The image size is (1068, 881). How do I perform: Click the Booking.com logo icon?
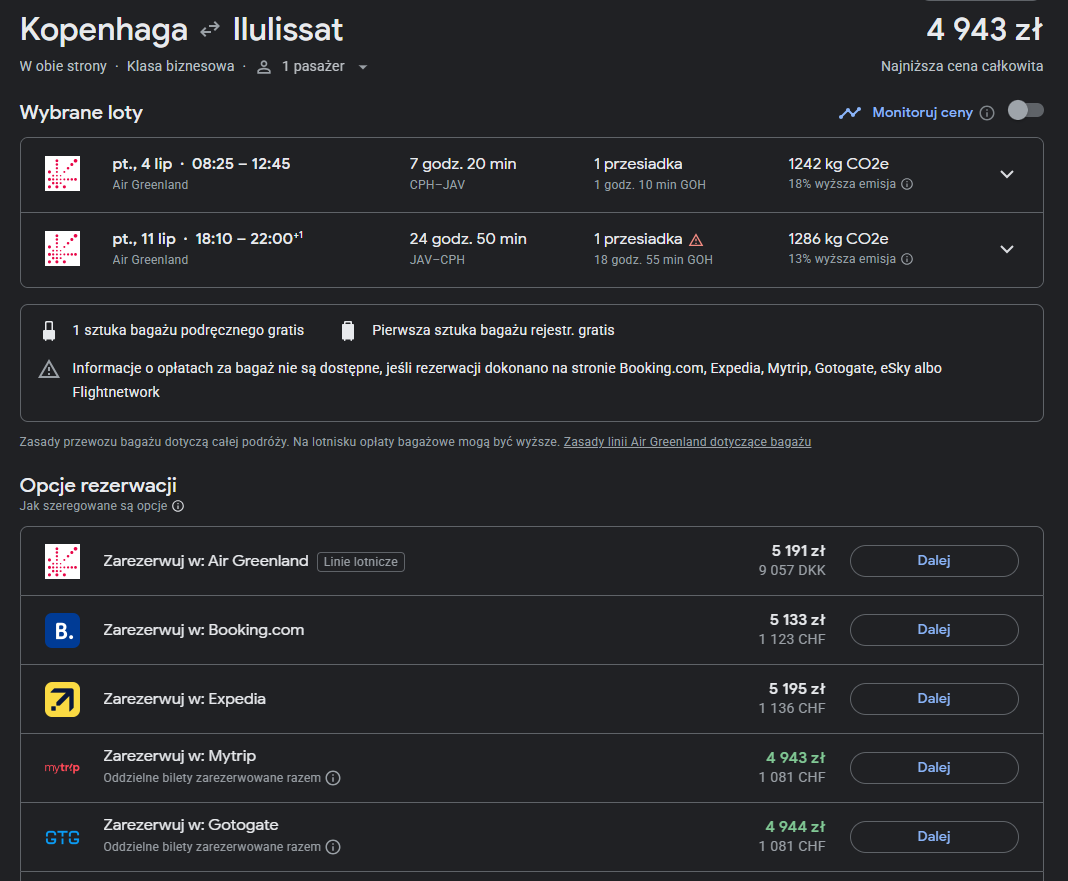click(62, 630)
